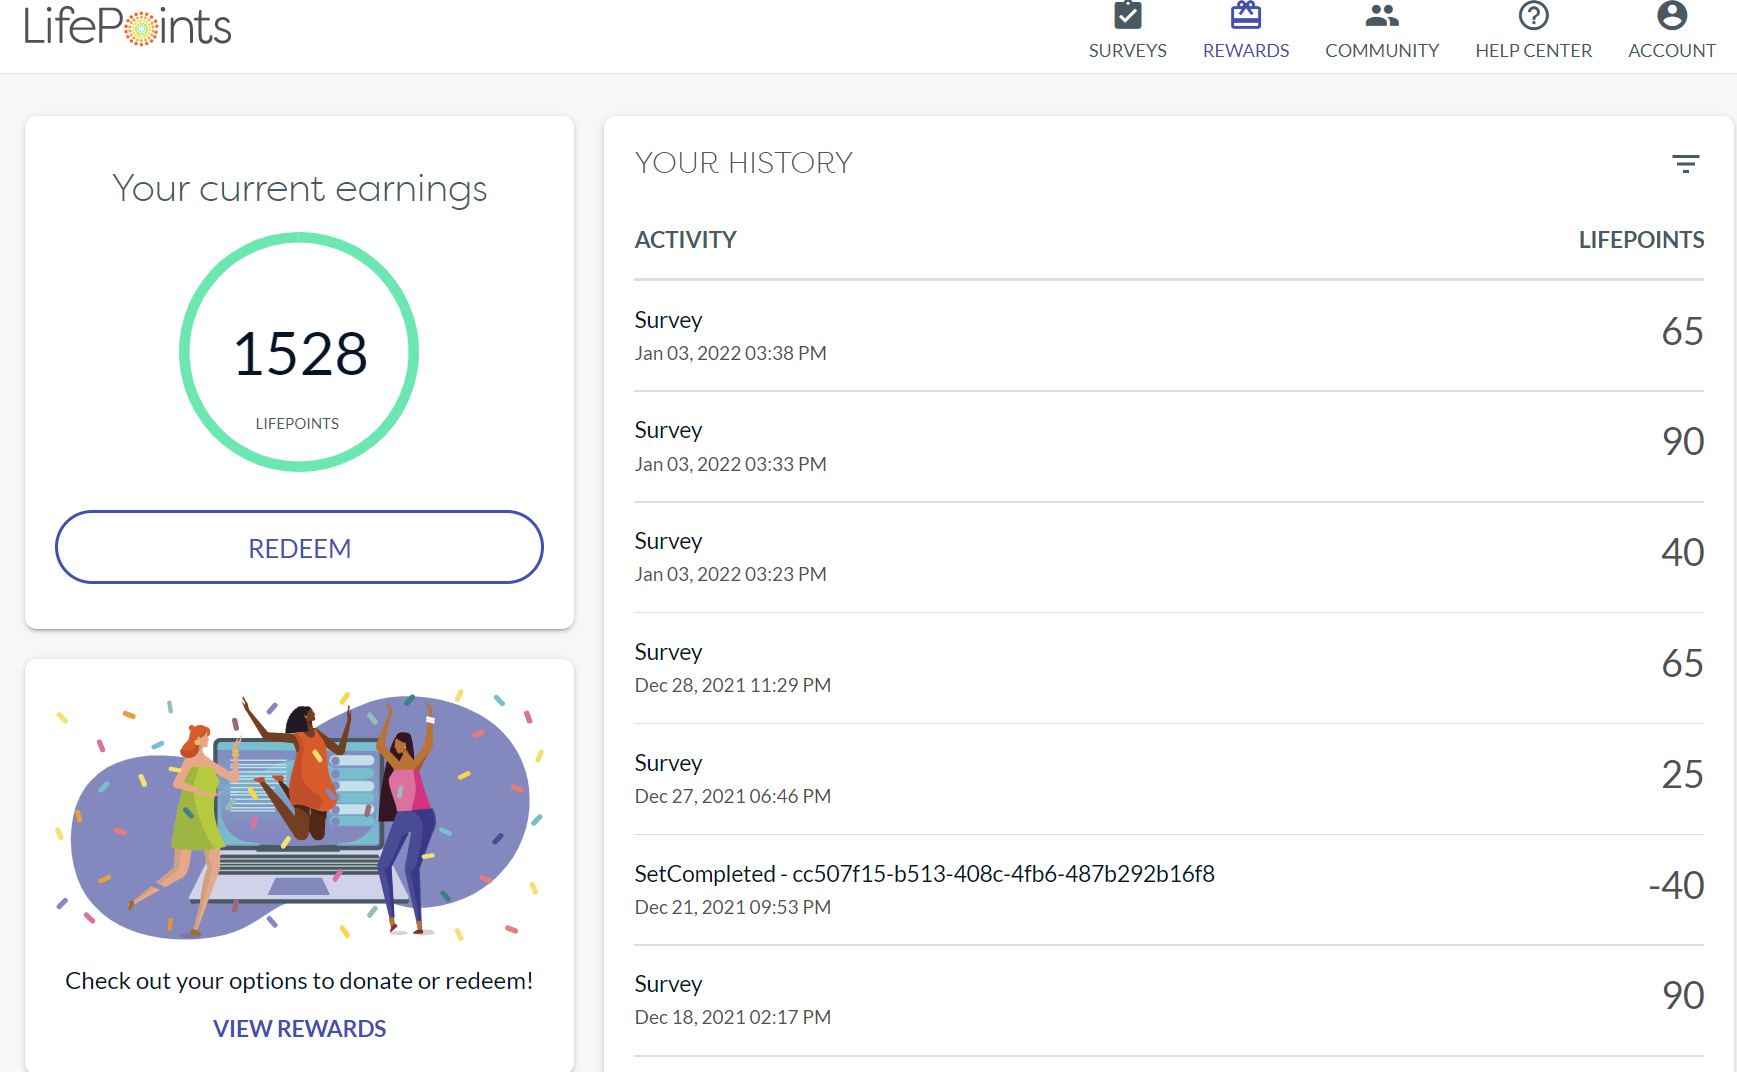Follow the VIEW REWARDS link
The height and width of the screenshot is (1072, 1737).
click(299, 1029)
